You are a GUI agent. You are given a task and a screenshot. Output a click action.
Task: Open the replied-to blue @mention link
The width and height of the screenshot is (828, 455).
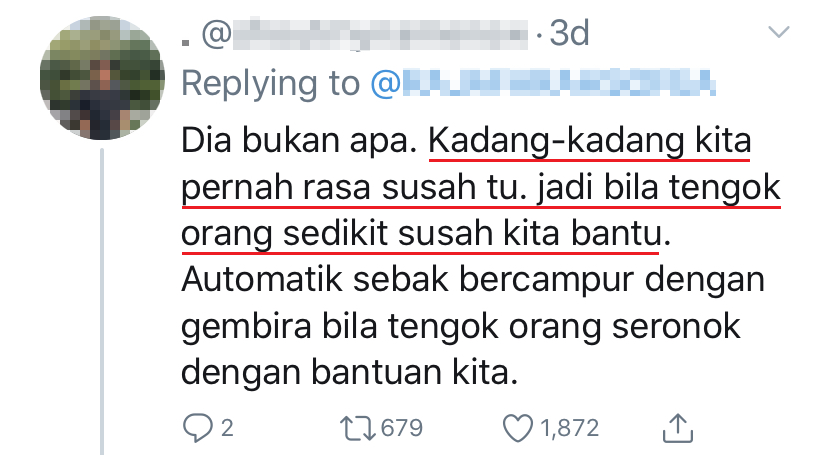coord(544,83)
